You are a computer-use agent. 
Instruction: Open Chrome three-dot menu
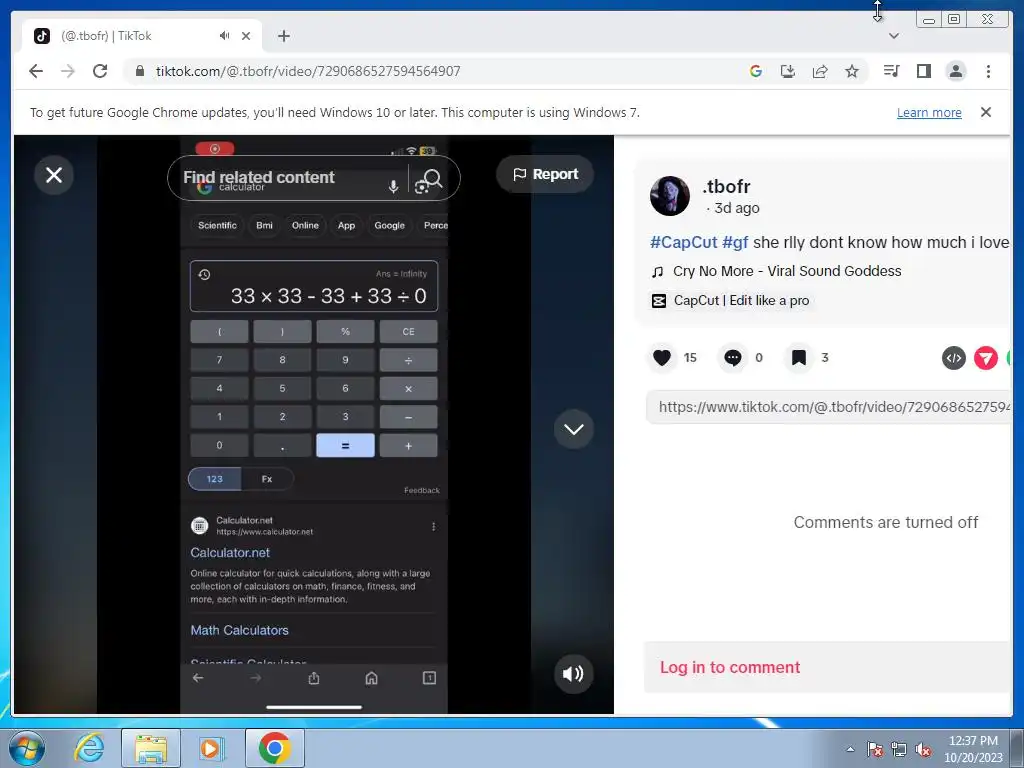pos(988,71)
